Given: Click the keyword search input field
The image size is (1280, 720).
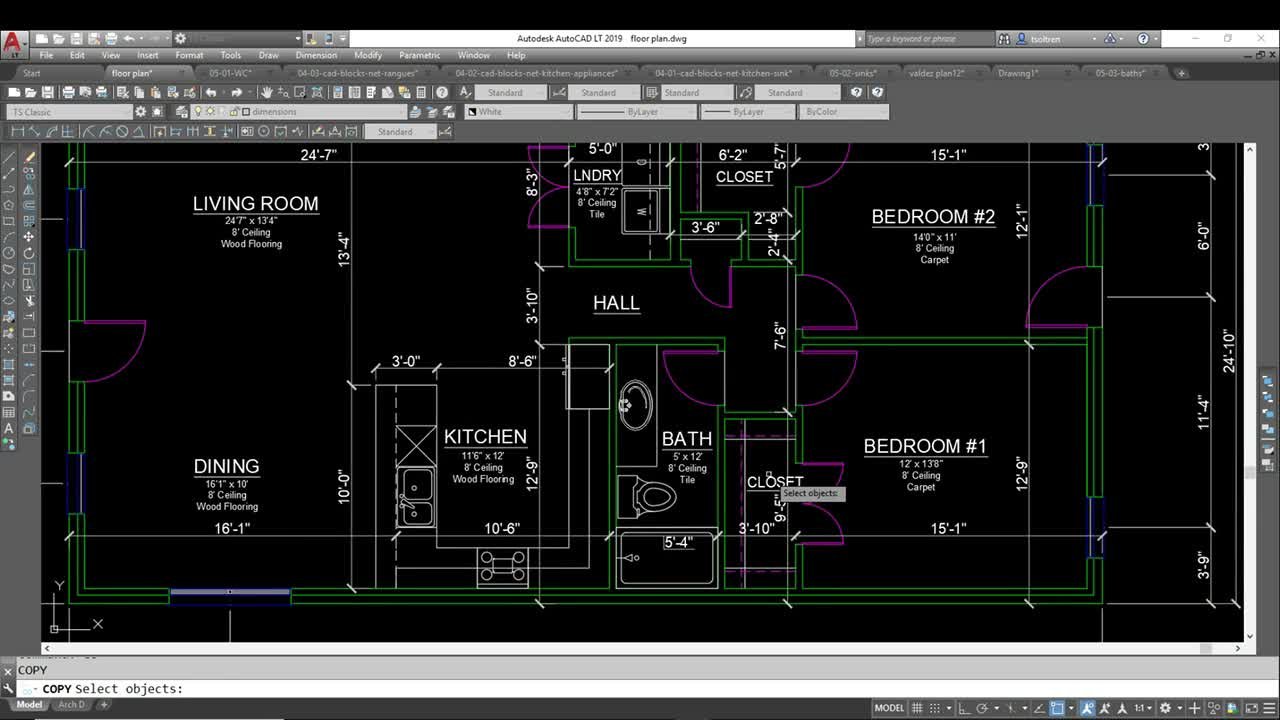Looking at the screenshot, I should [925, 39].
